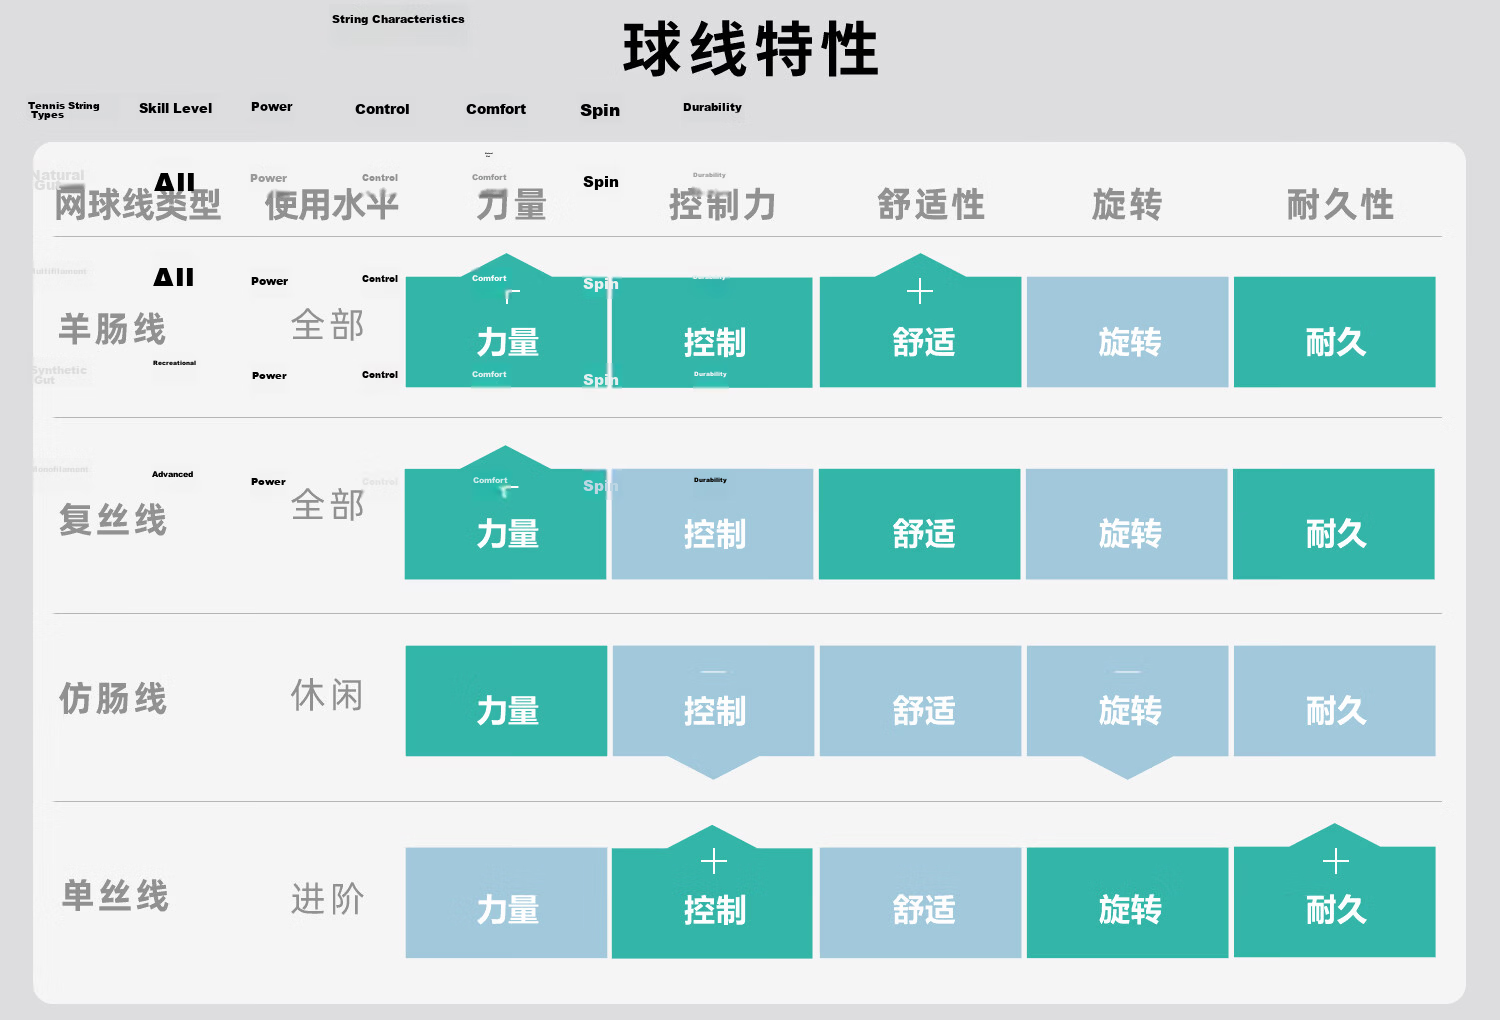Click the 控制 cell in 羊肠线 row
1500x1020 pixels.
[x=712, y=332]
